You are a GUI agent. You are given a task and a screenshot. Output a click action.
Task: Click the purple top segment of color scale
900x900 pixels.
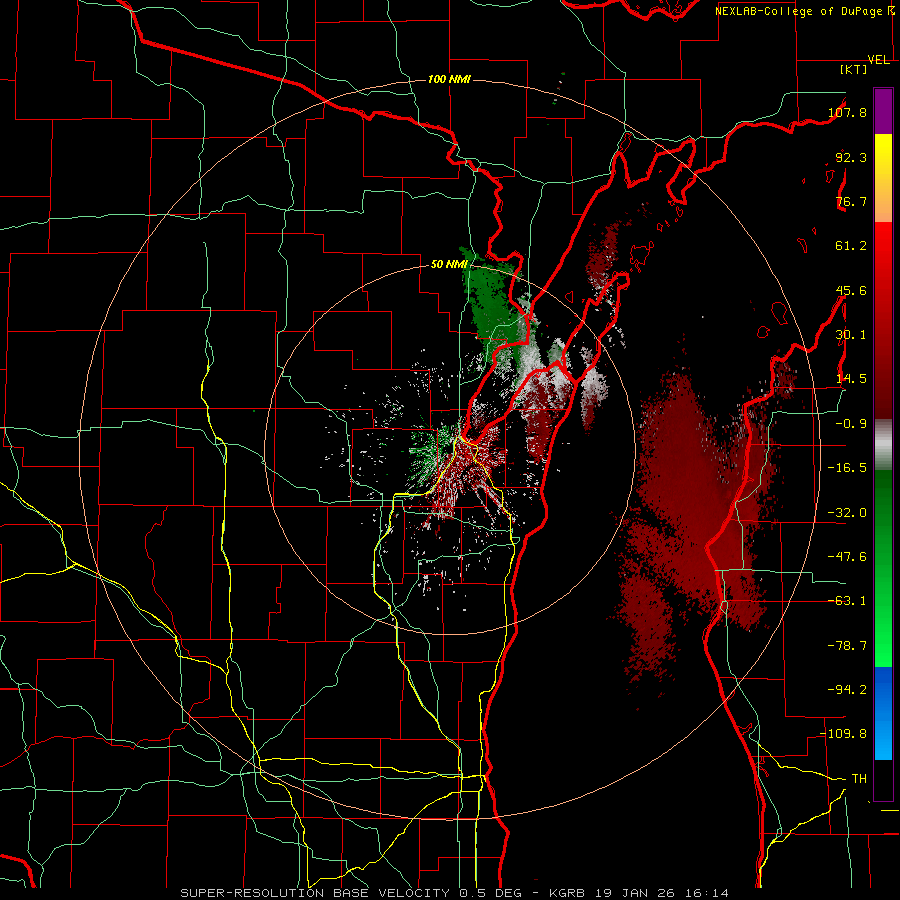click(x=883, y=111)
